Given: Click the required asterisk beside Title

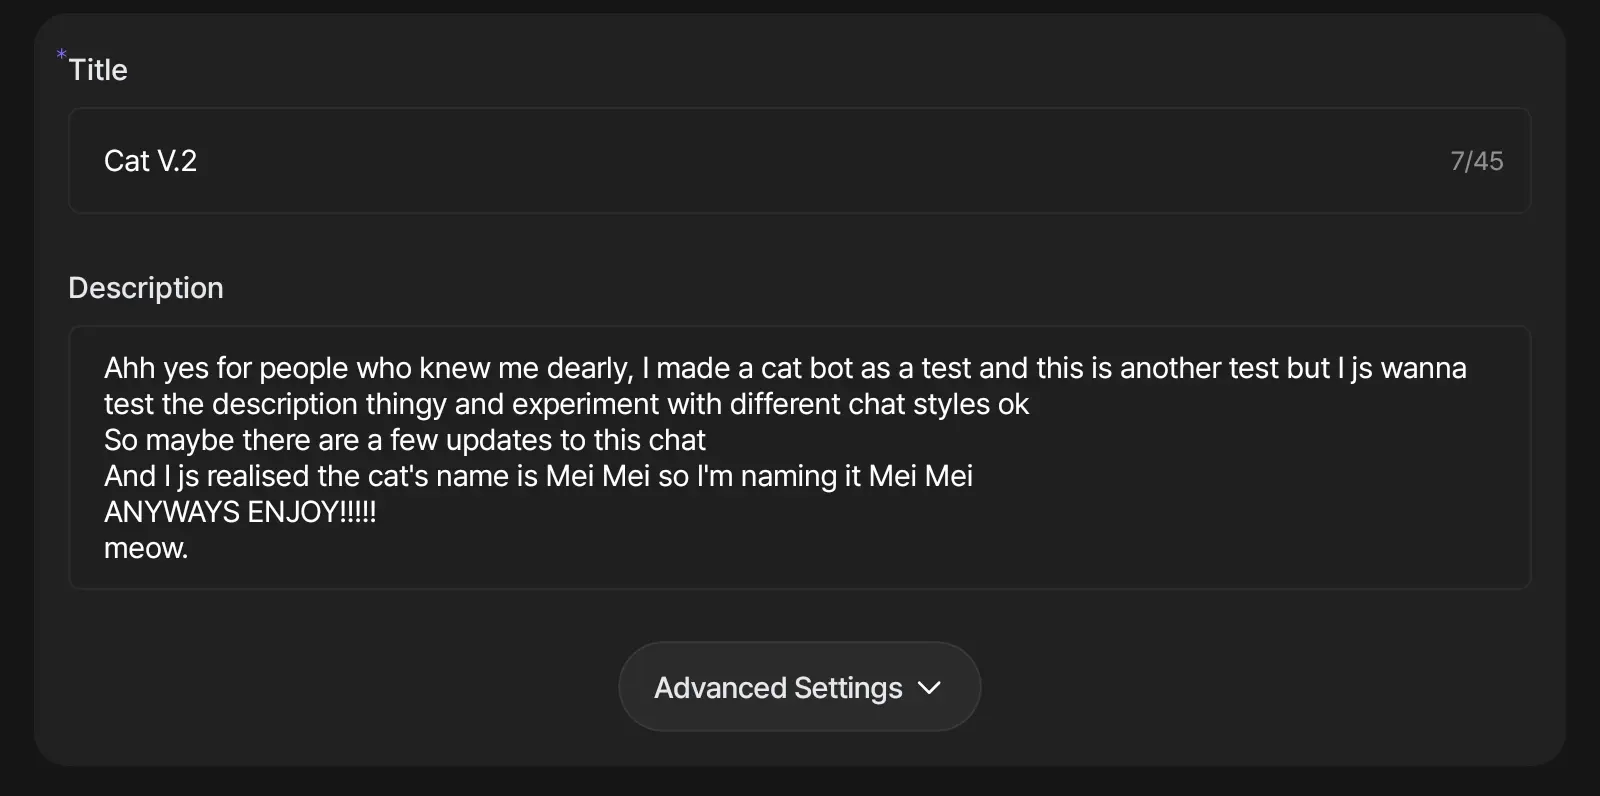Looking at the screenshot, I should (62, 54).
